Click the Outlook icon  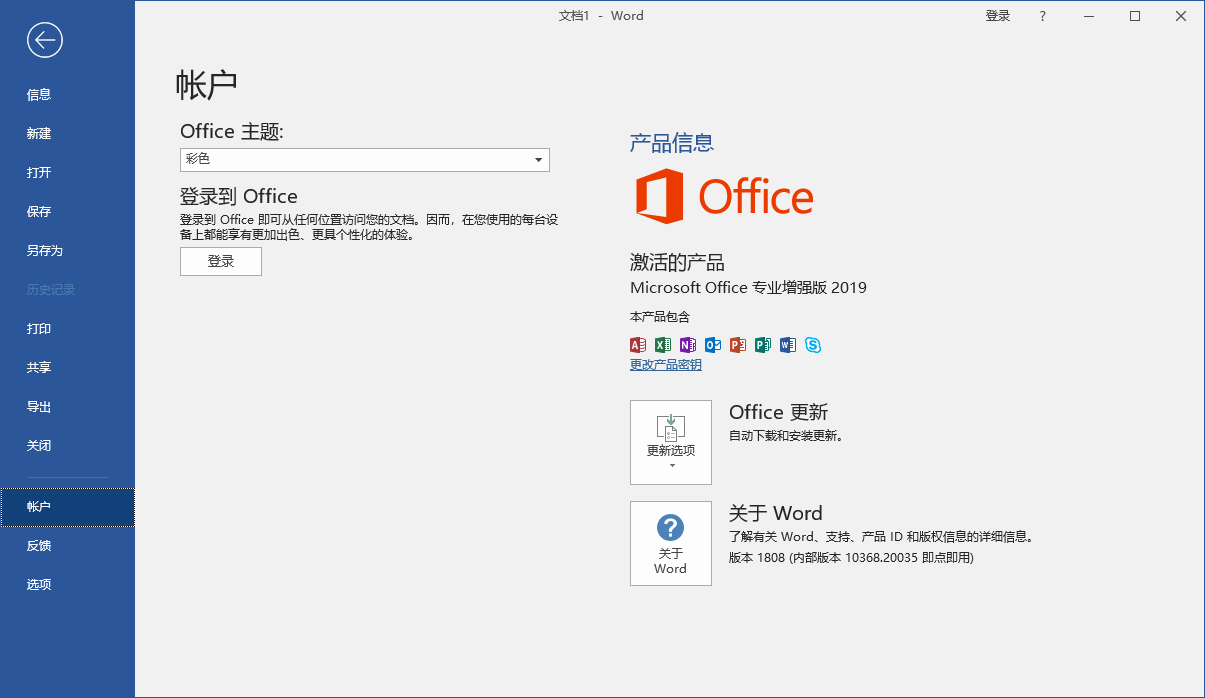[x=713, y=344]
